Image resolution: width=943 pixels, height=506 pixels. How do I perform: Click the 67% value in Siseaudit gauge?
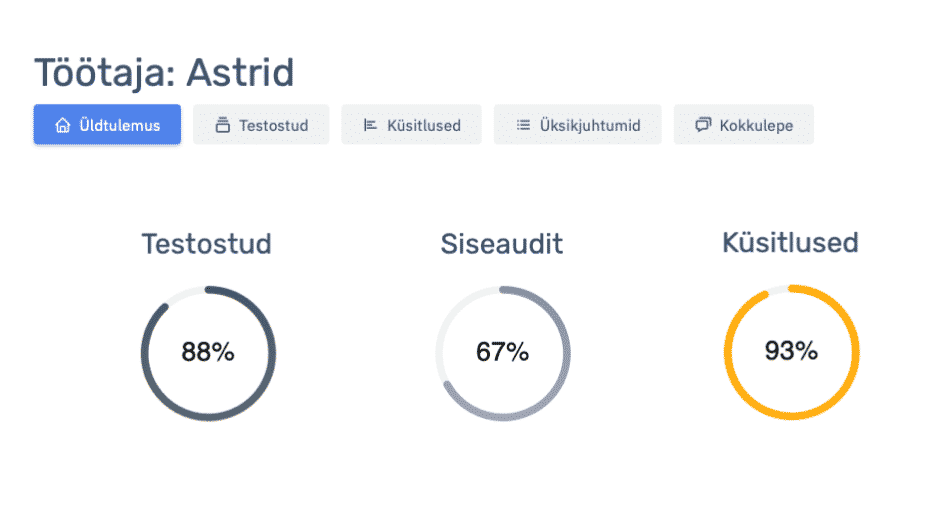(501, 352)
